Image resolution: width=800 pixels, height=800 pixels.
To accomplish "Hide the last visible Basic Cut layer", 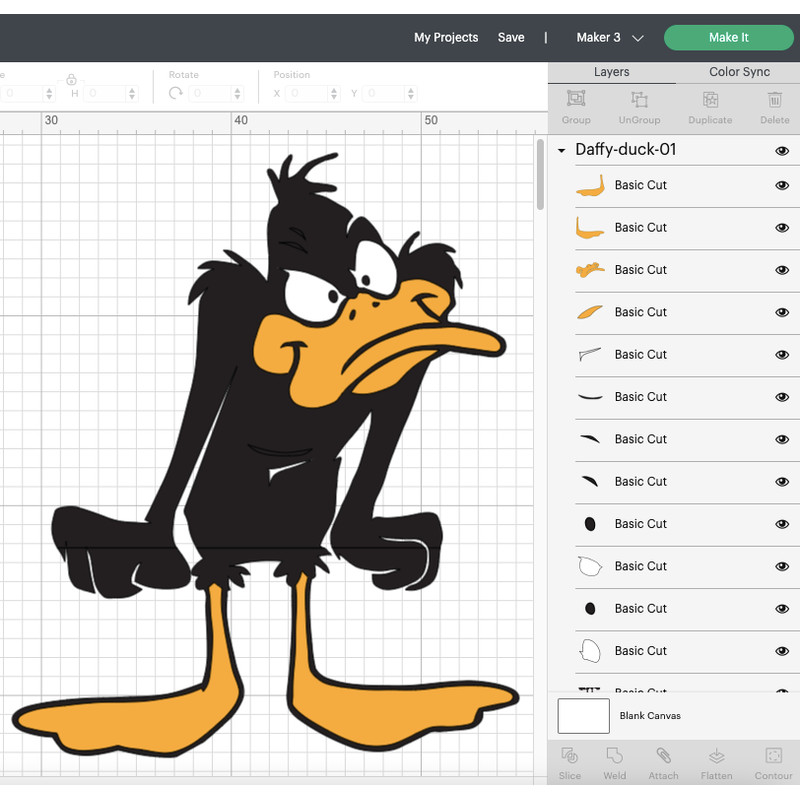I will coord(781,651).
